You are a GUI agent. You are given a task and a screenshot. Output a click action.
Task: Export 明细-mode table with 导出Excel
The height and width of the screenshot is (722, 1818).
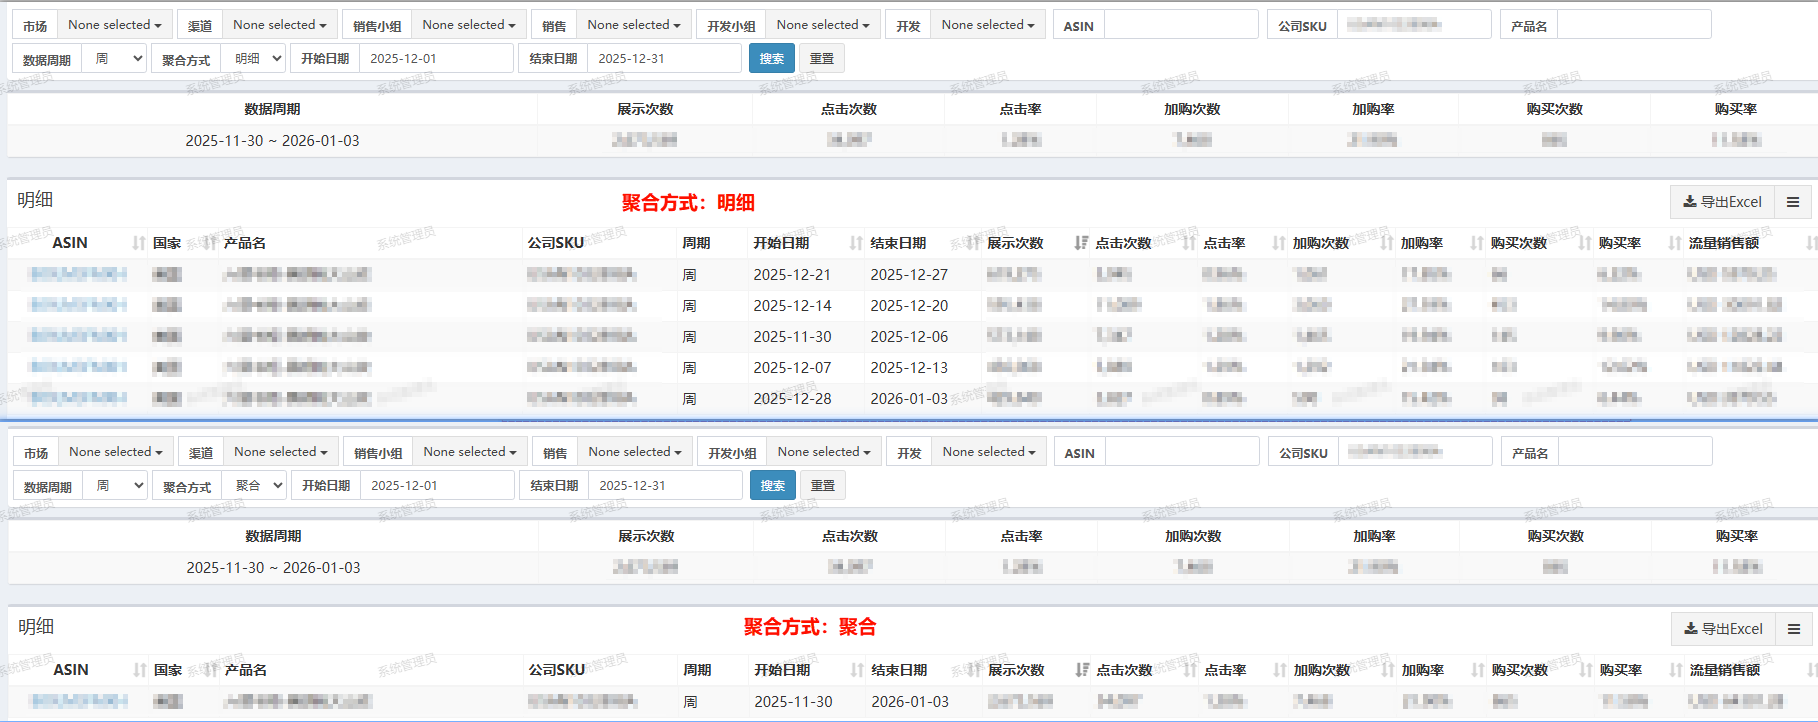click(x=1722, y=202)
